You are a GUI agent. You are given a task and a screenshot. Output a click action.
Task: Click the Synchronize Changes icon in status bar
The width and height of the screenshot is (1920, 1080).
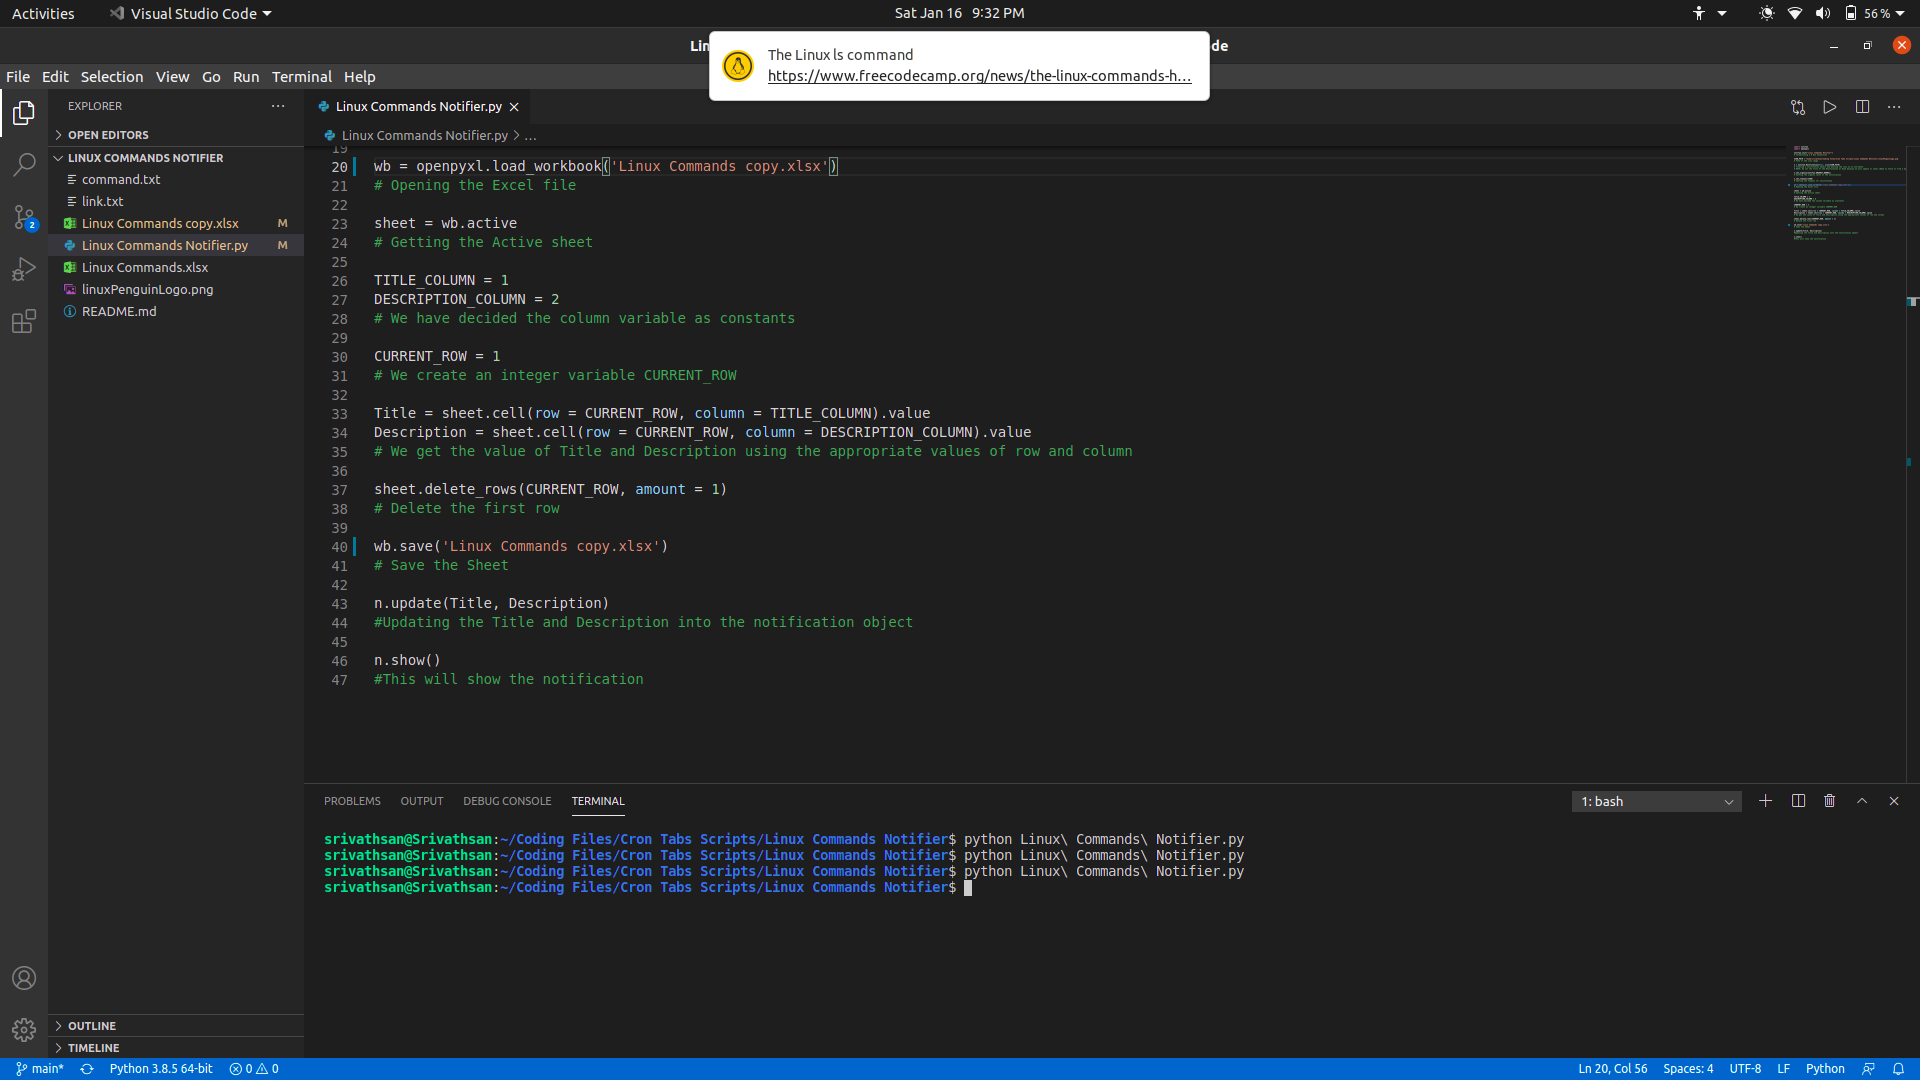click(87, 1069)
